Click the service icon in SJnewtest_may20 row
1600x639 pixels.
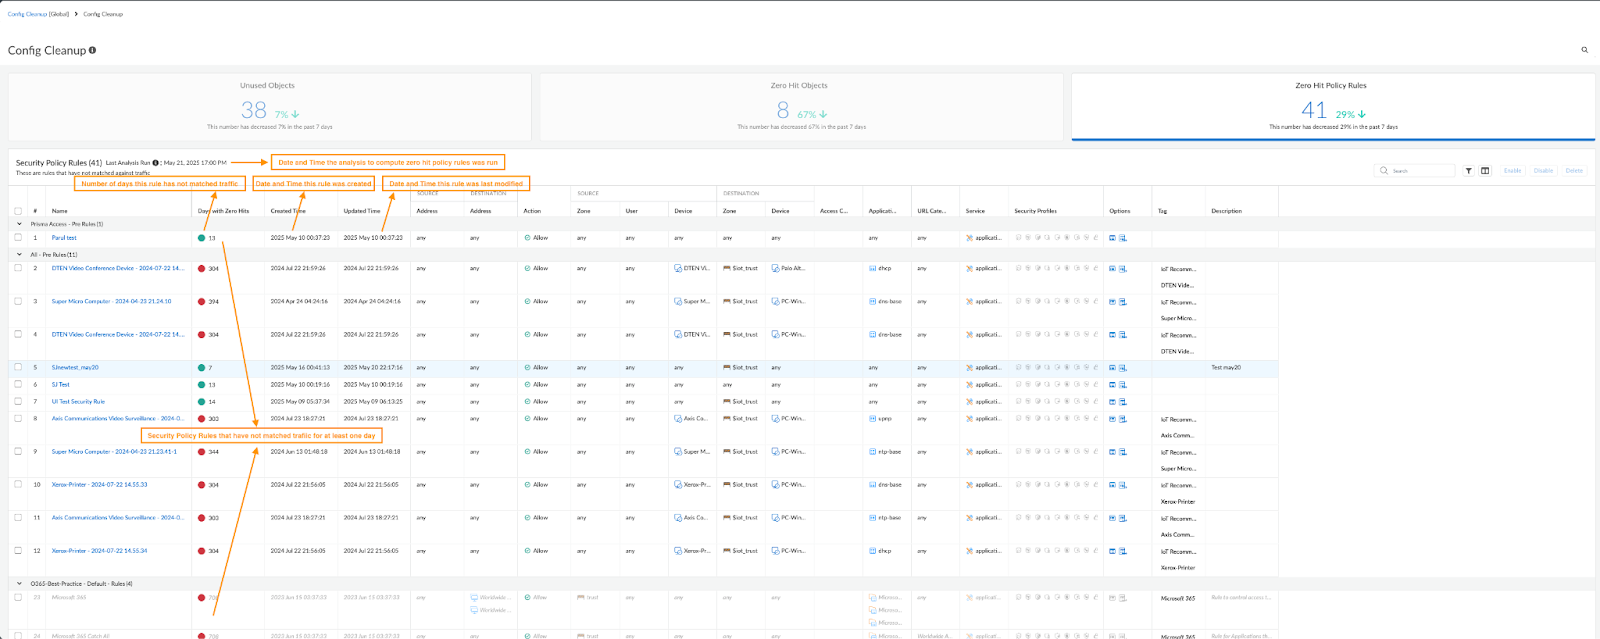coord(969,368)
